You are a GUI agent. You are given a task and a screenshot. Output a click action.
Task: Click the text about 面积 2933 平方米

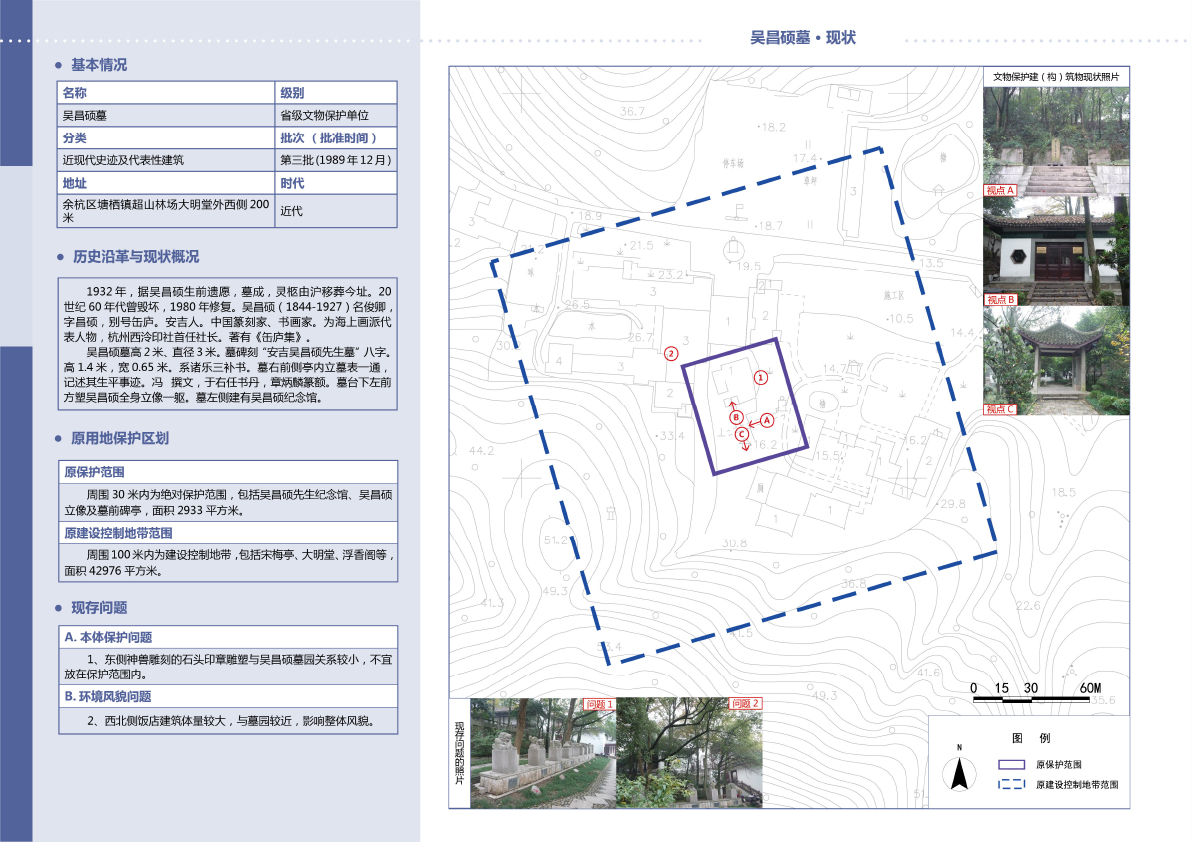pyautogui.click(x=228, y=503)
